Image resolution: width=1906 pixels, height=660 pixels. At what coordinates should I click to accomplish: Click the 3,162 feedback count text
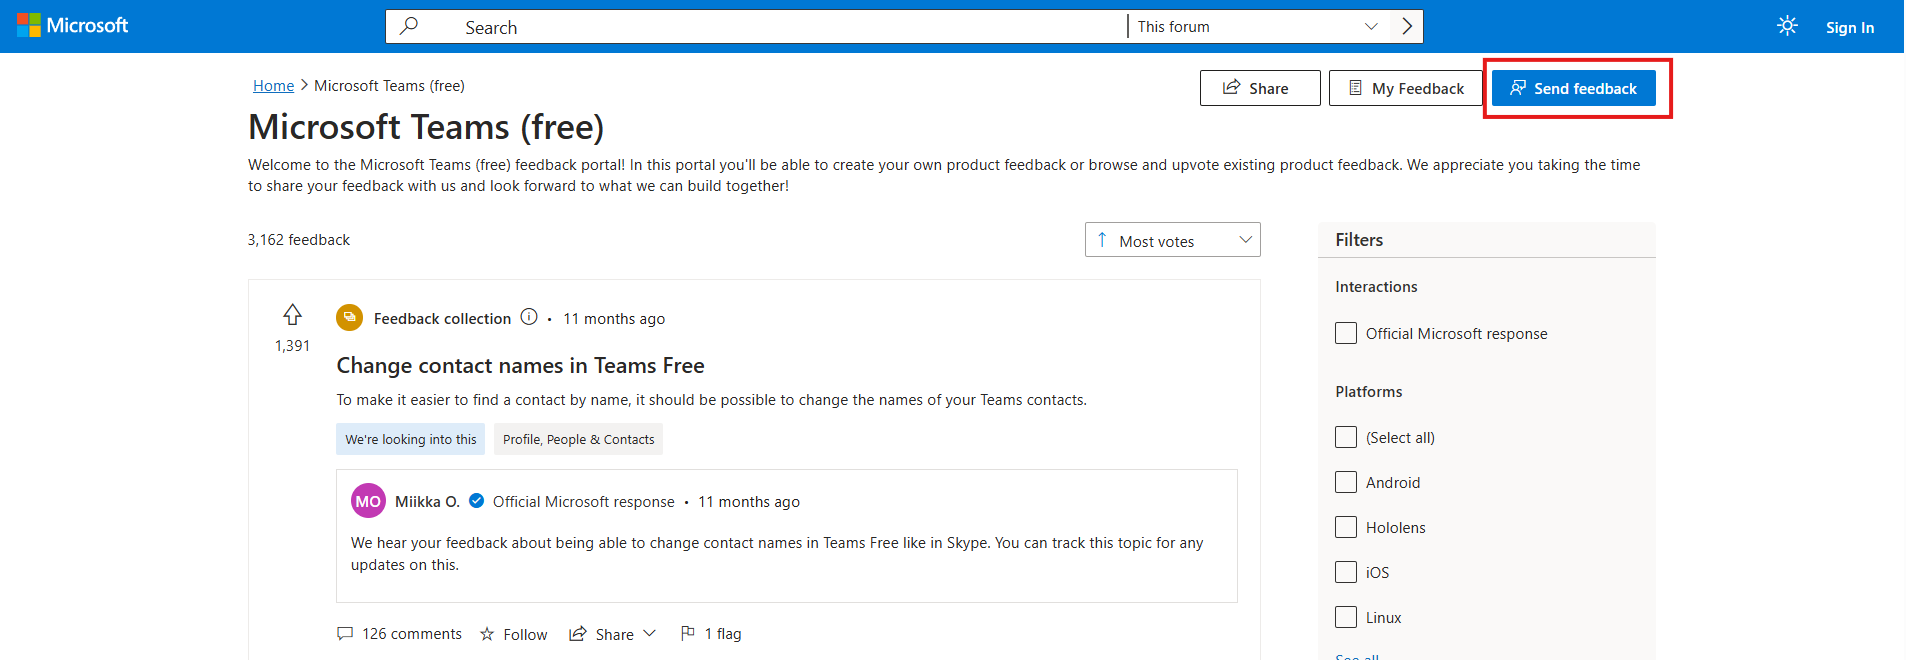[x=299, y=240]
